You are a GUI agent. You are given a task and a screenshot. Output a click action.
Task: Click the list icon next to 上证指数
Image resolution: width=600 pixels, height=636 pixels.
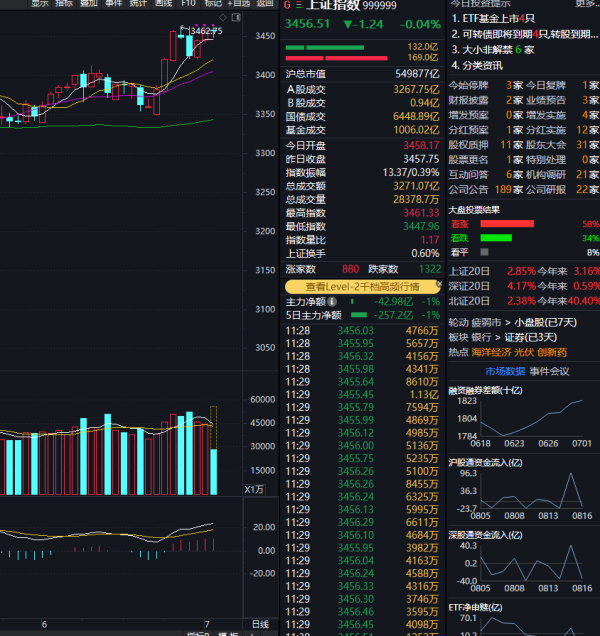coord(298,3)
